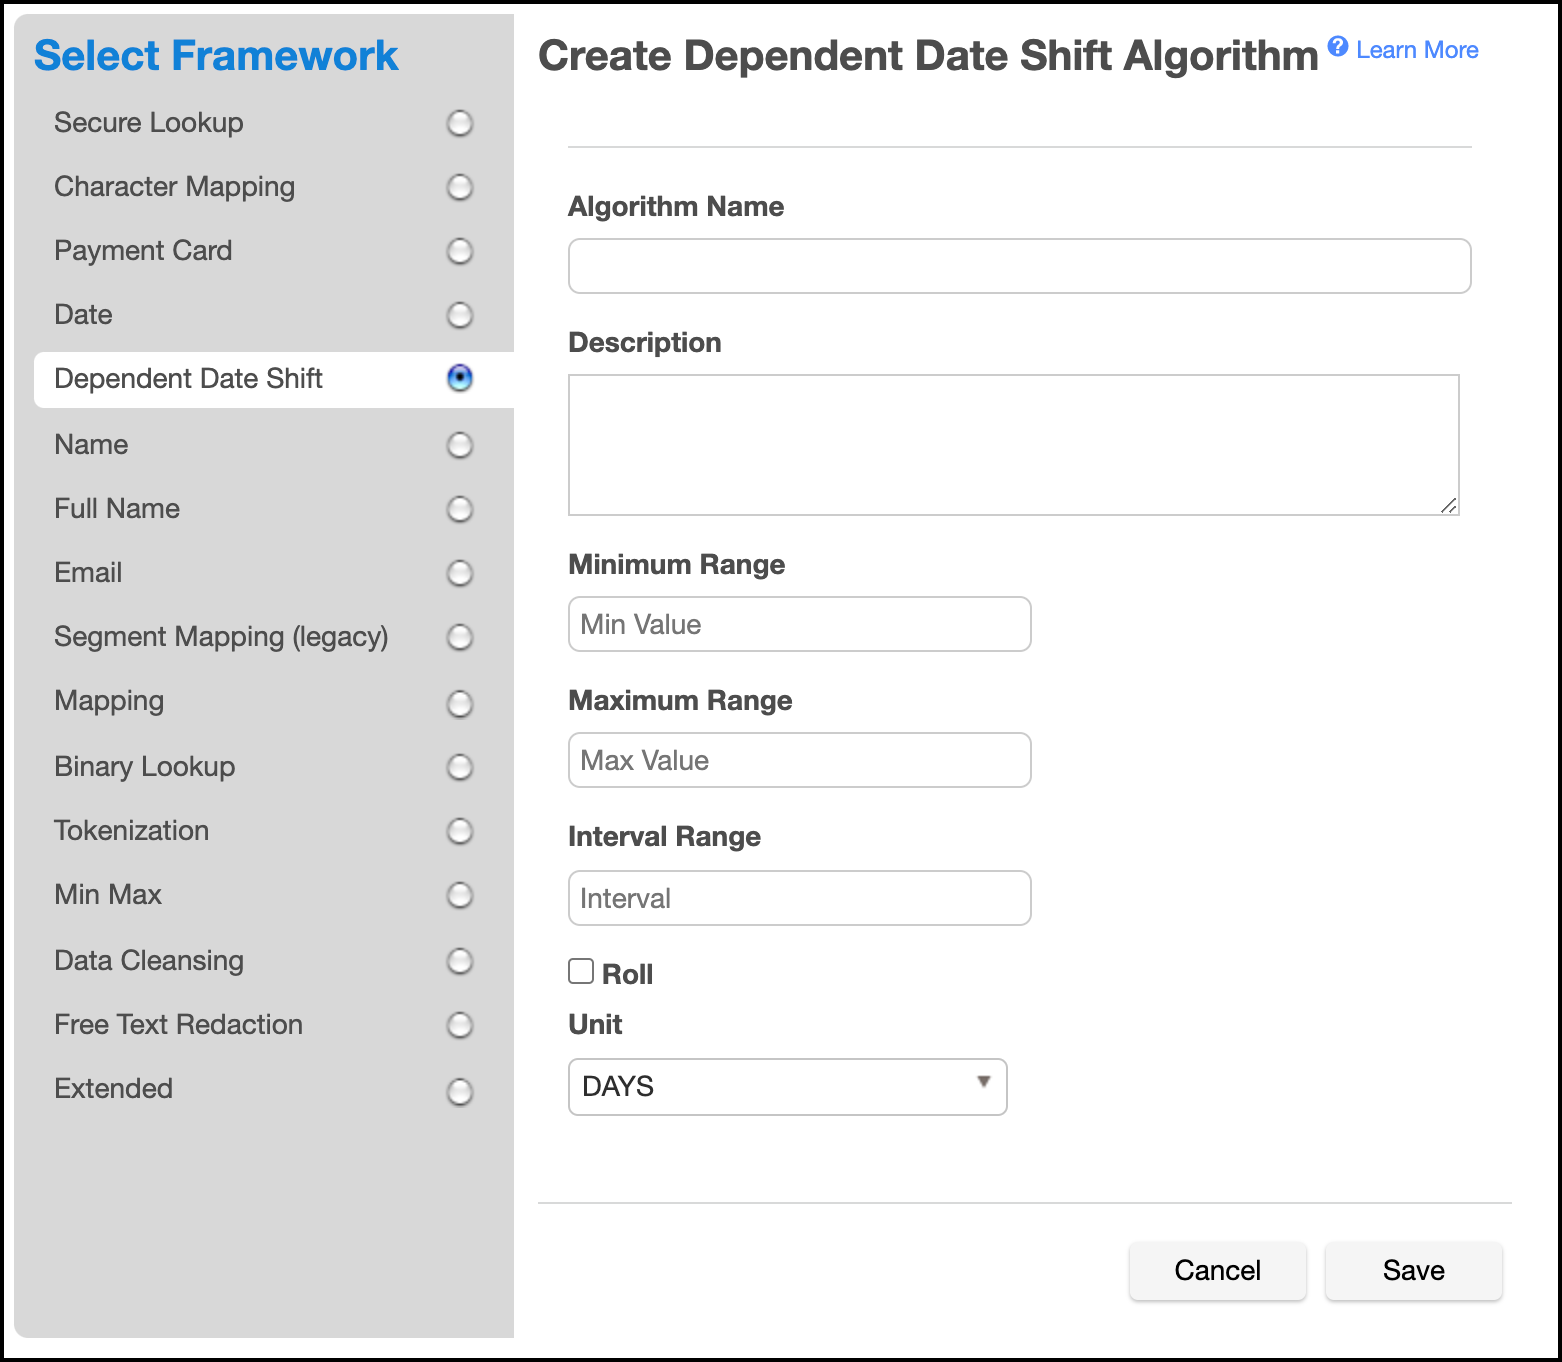1562x1362 pixels.
Task: Choose the Character Mapping framework radio
Action: tap(459, 187)
